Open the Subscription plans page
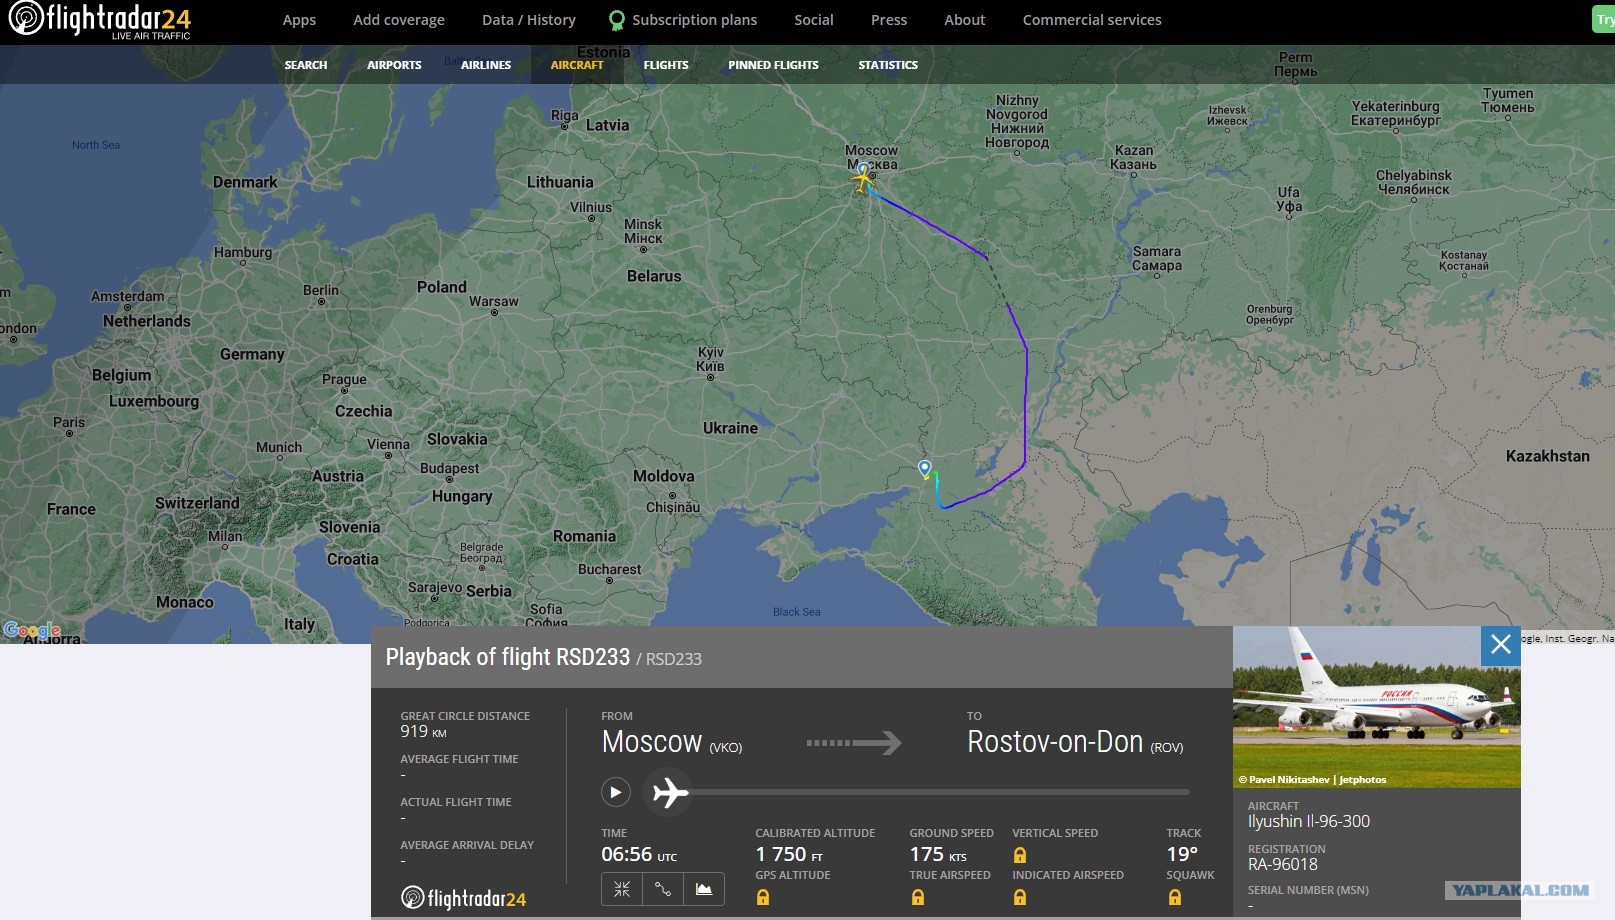This screenshot has height=920, width=1615. (x=694, y=20)
